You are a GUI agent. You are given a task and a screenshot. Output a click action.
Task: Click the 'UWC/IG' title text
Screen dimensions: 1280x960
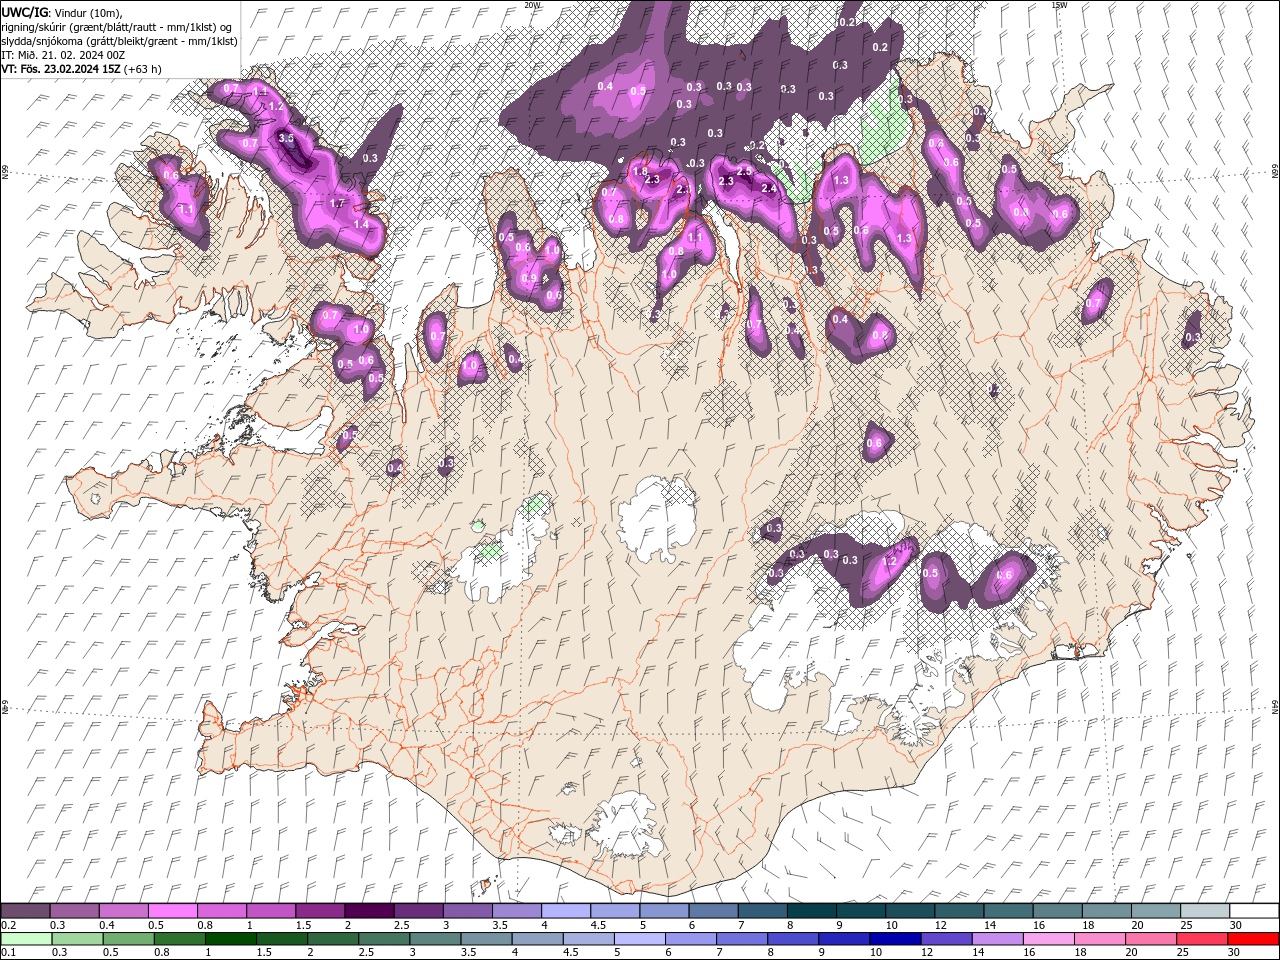click(x=24, y=12)
